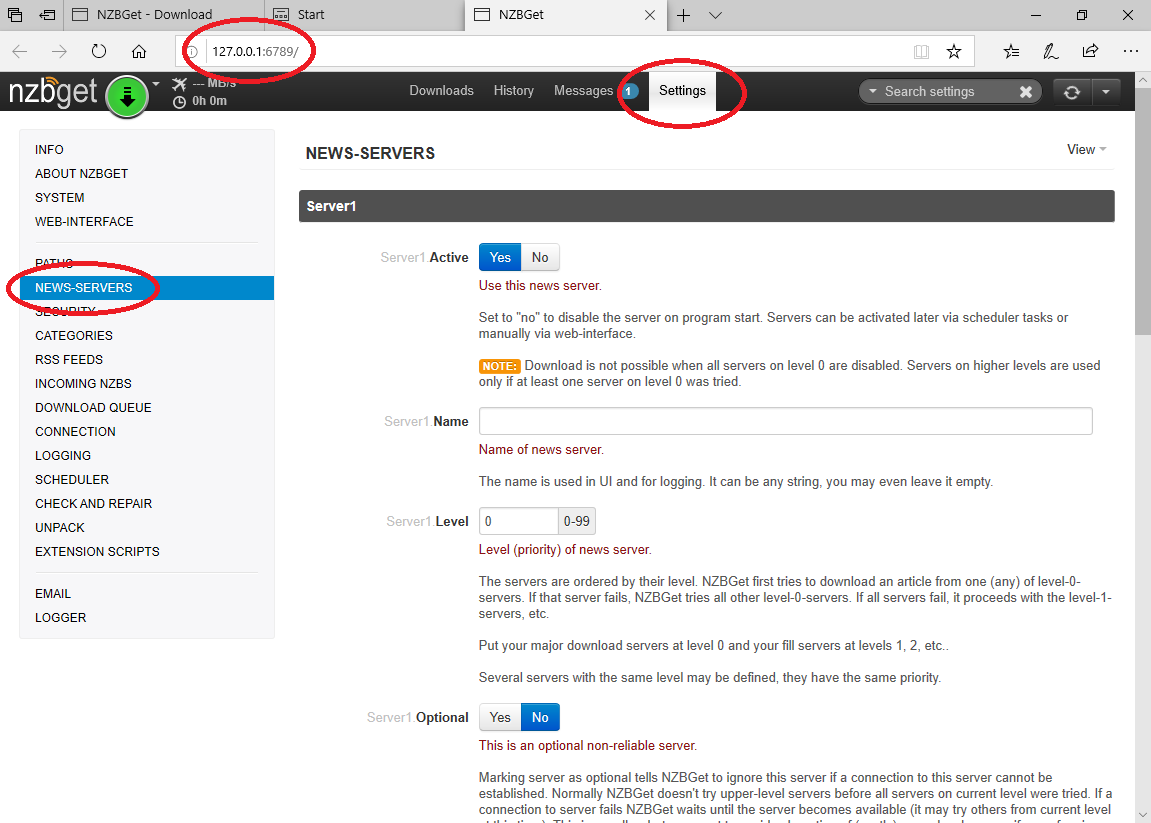Image resolution: width=1151 pixels, height=823 pixels.
Task: Click the browser Home icon
Action: coord(139,51)
